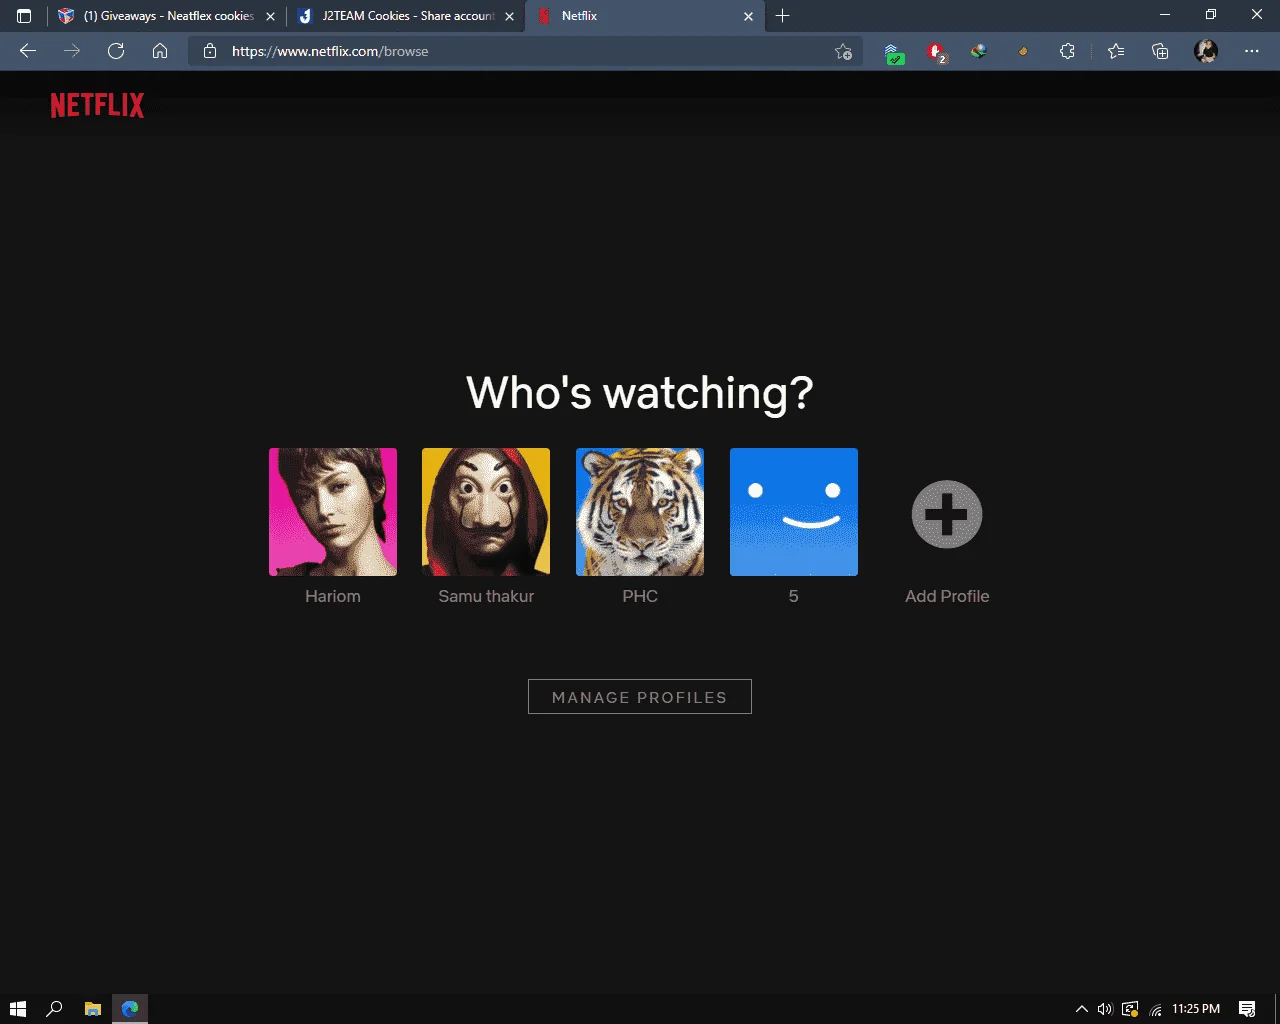Open File Explorer from the taskbar
The width and height of the screenshot is (1280, 1024).
[x=92, y=1009]
